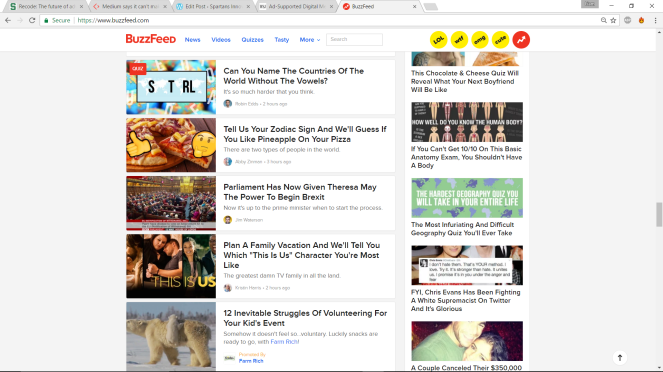Screen dimensions: 663x372
Task: Open Couple Canceled Their $350,000 link
Action: point(466,368)
